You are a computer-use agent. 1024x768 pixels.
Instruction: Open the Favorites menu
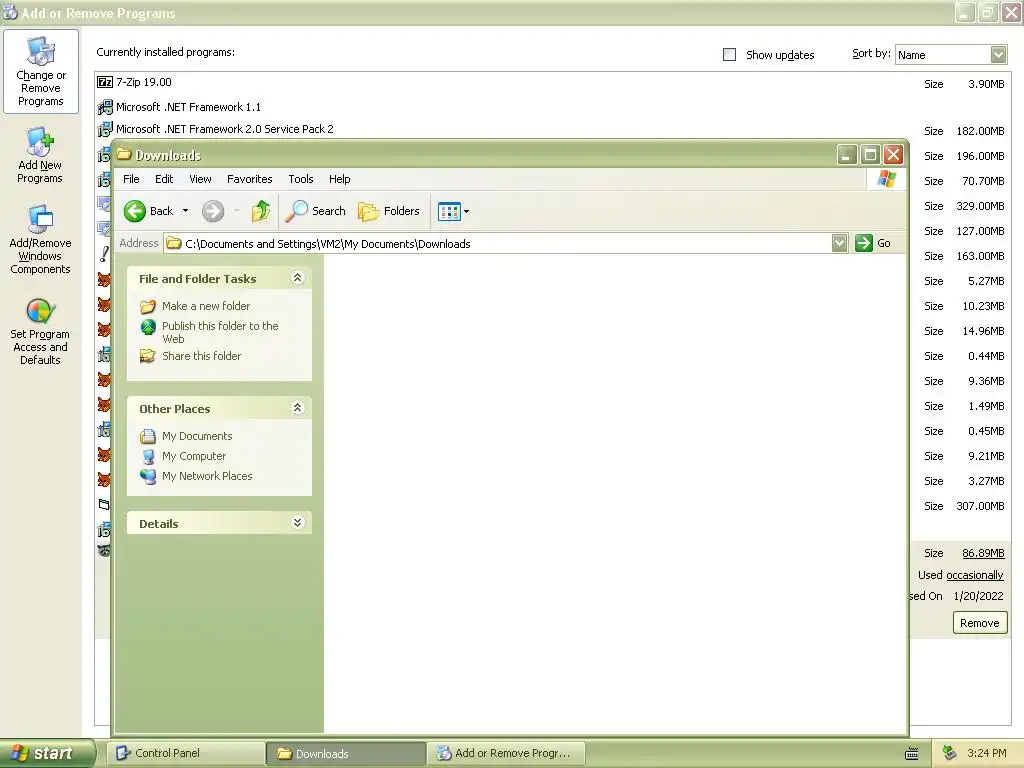coord(249,179)
